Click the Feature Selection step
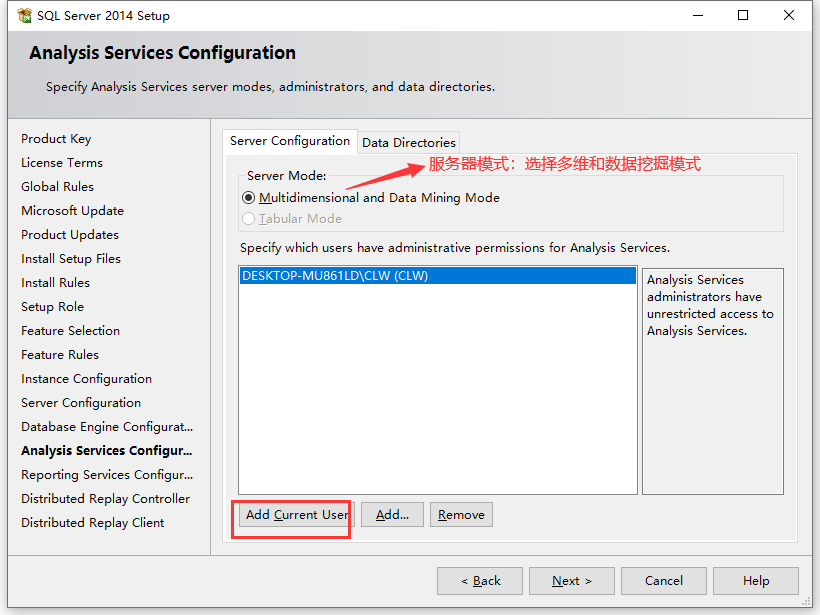The height and width of the screenshot is (615, 820). pyautogui.click(x=71, y=331)
